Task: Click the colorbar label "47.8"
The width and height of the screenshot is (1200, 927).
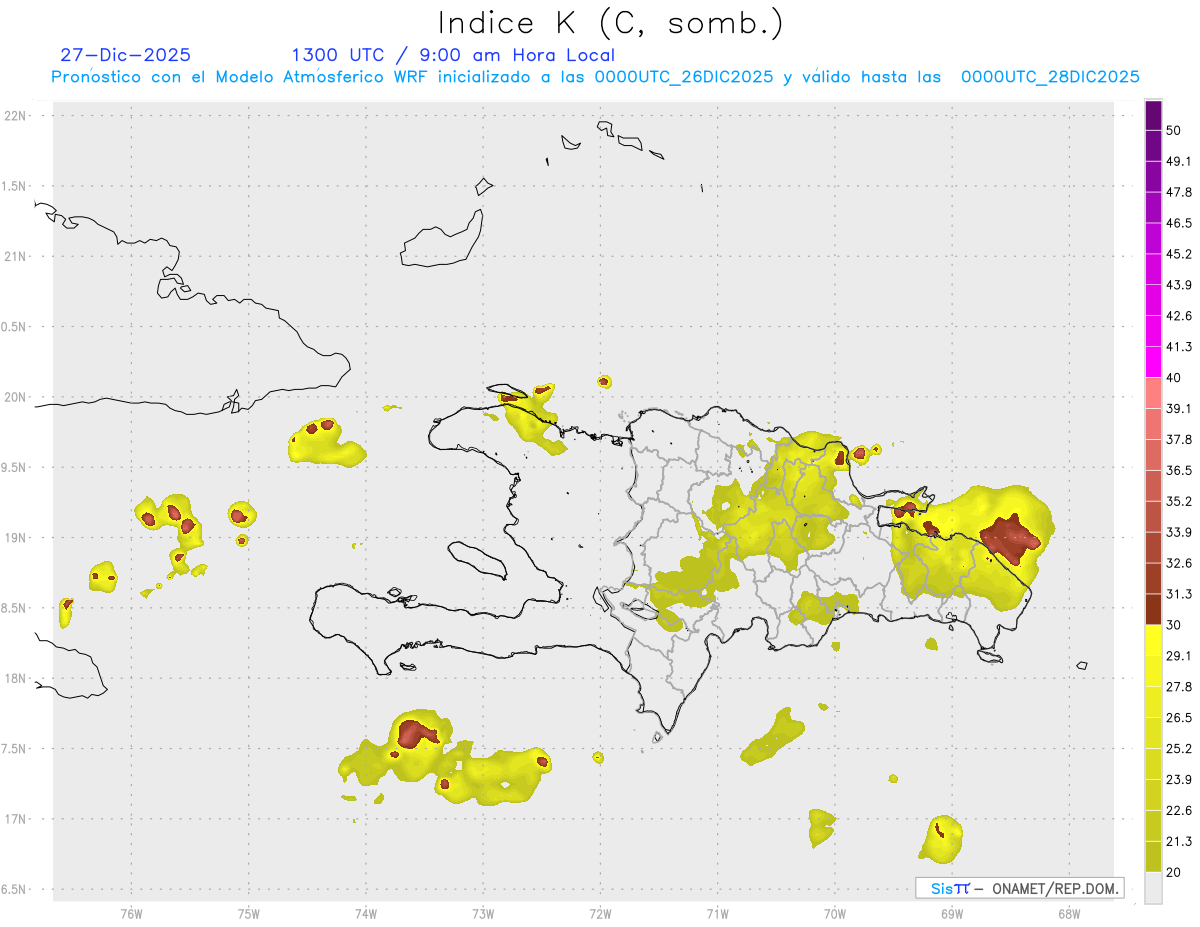Action: point(1179,192)
